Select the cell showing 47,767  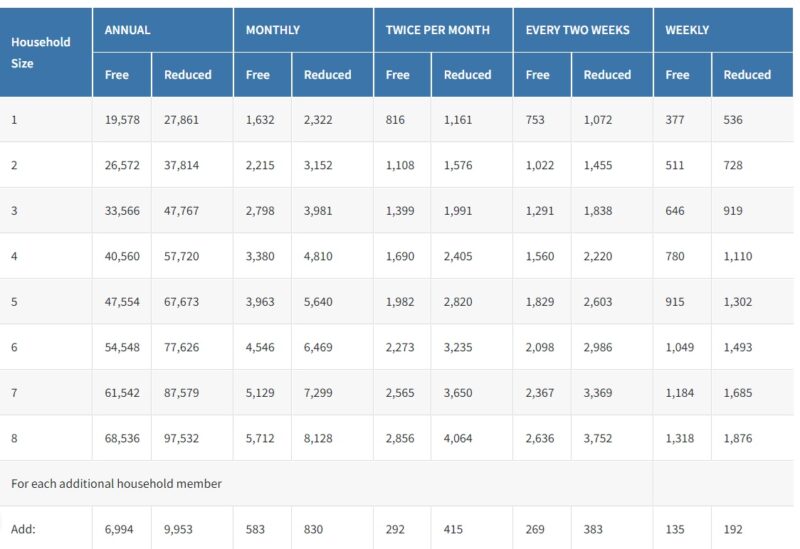pos(181,211)
